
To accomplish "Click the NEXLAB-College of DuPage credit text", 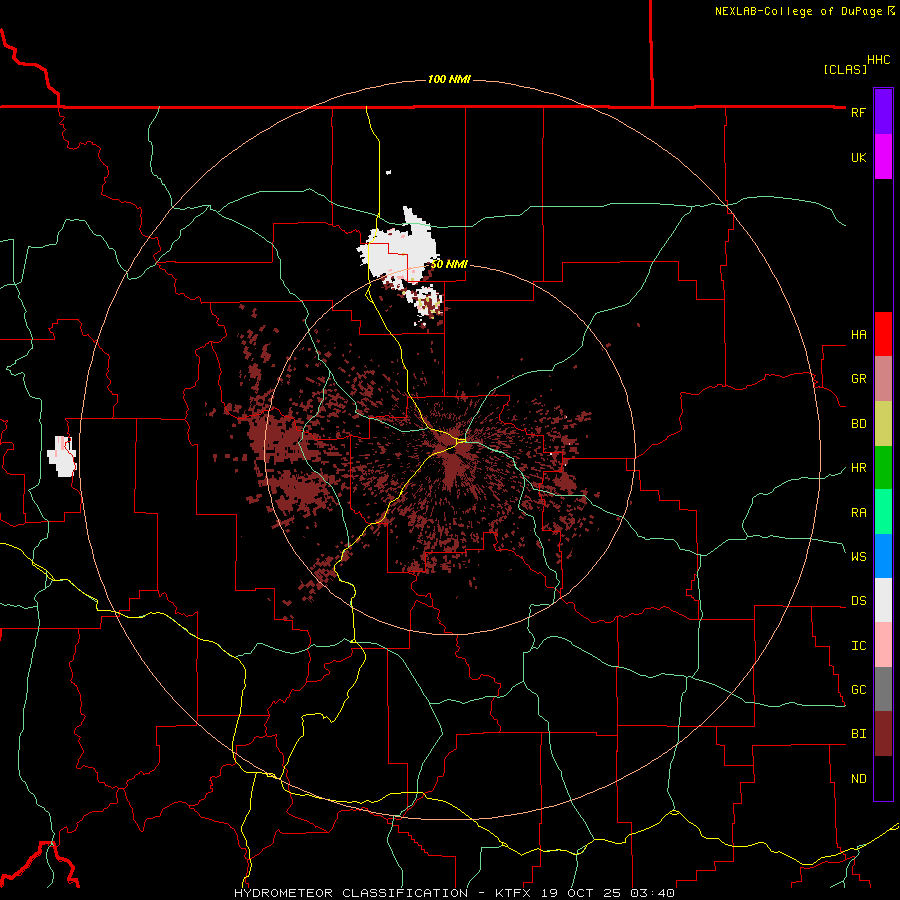I will [x=798, y=11].
